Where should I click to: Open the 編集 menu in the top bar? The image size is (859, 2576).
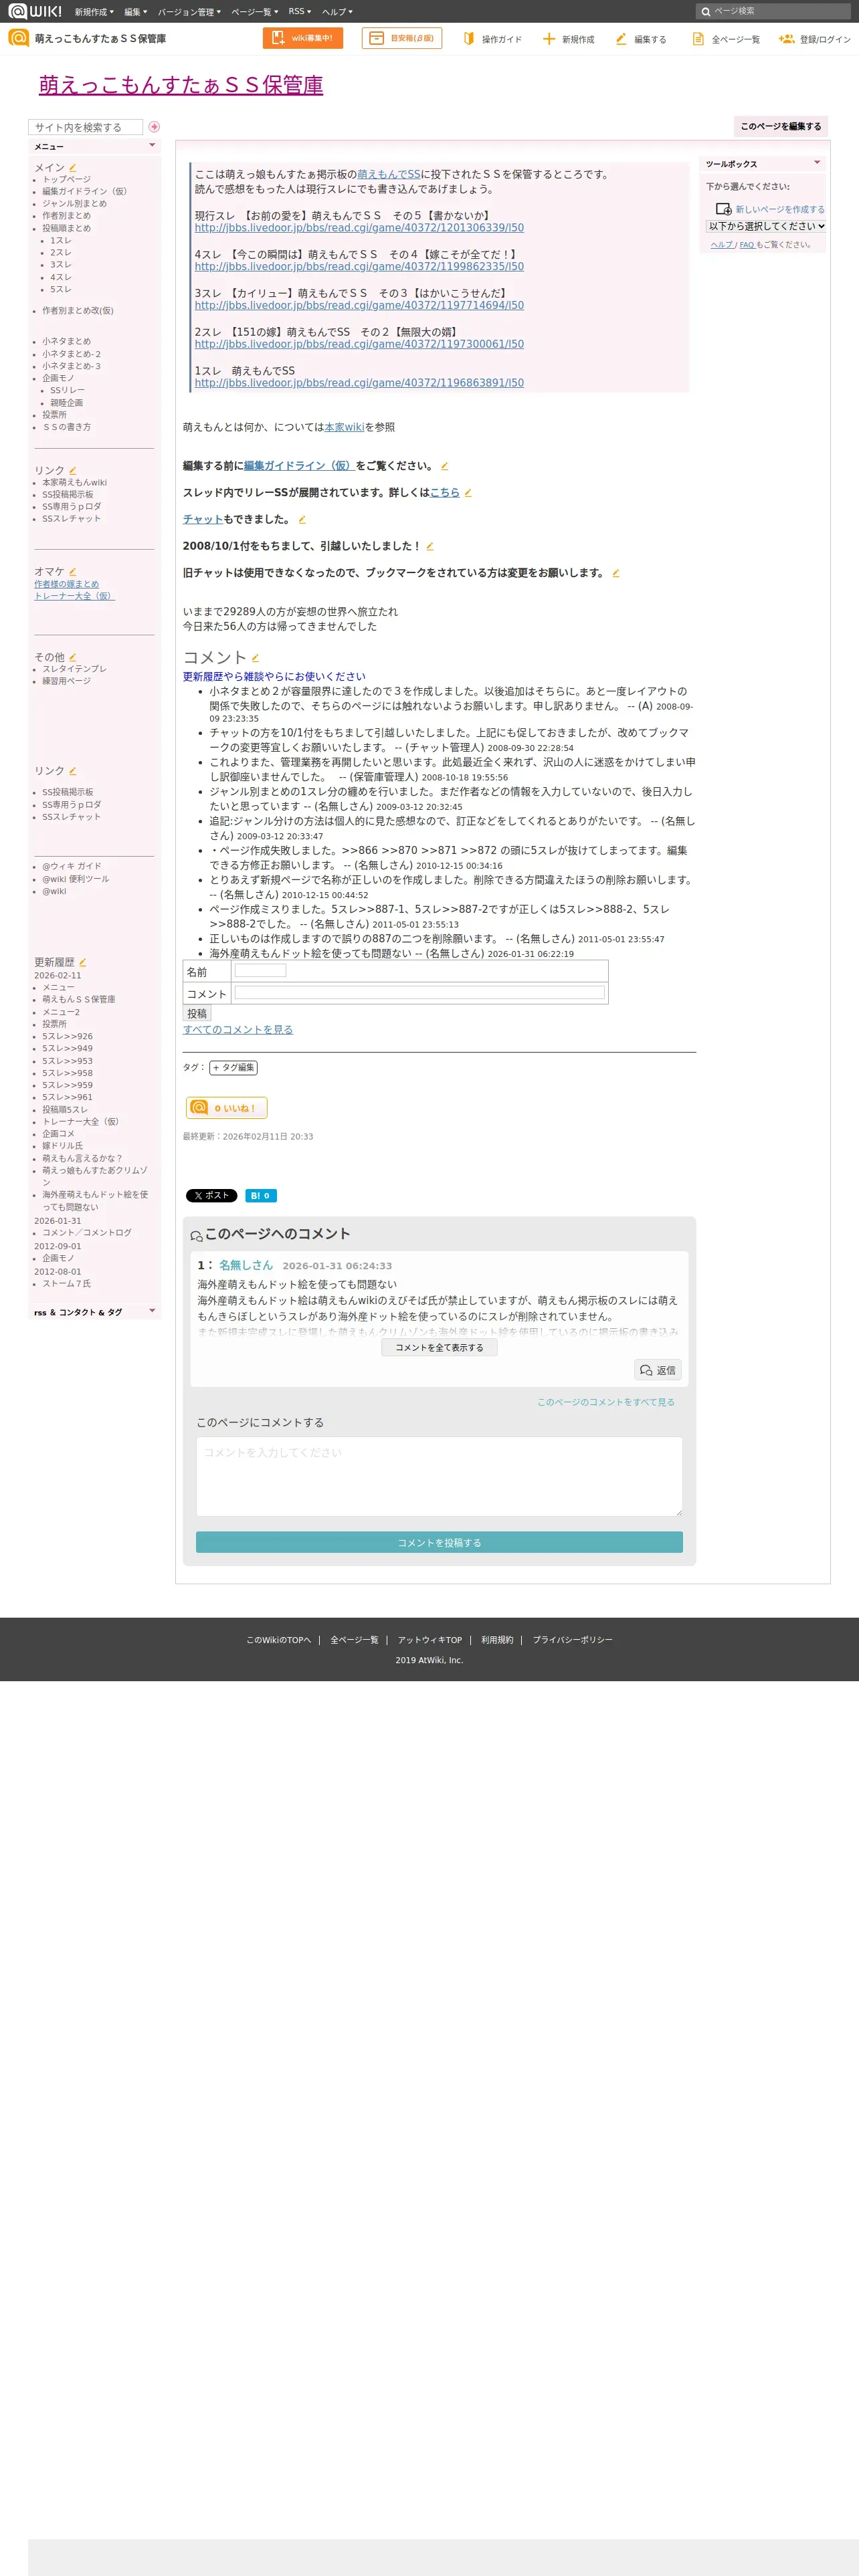136,12
